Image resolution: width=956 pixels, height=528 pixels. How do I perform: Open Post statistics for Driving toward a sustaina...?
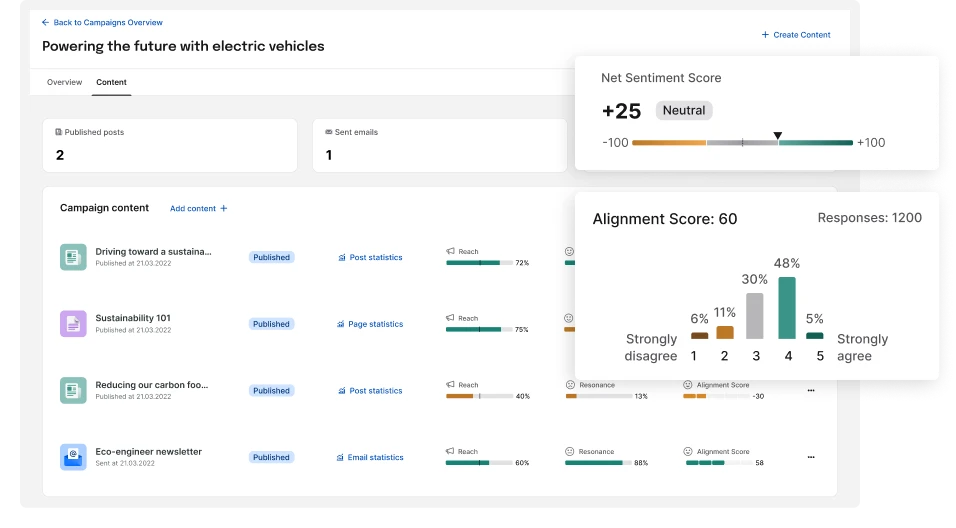[x=371, y=257]
